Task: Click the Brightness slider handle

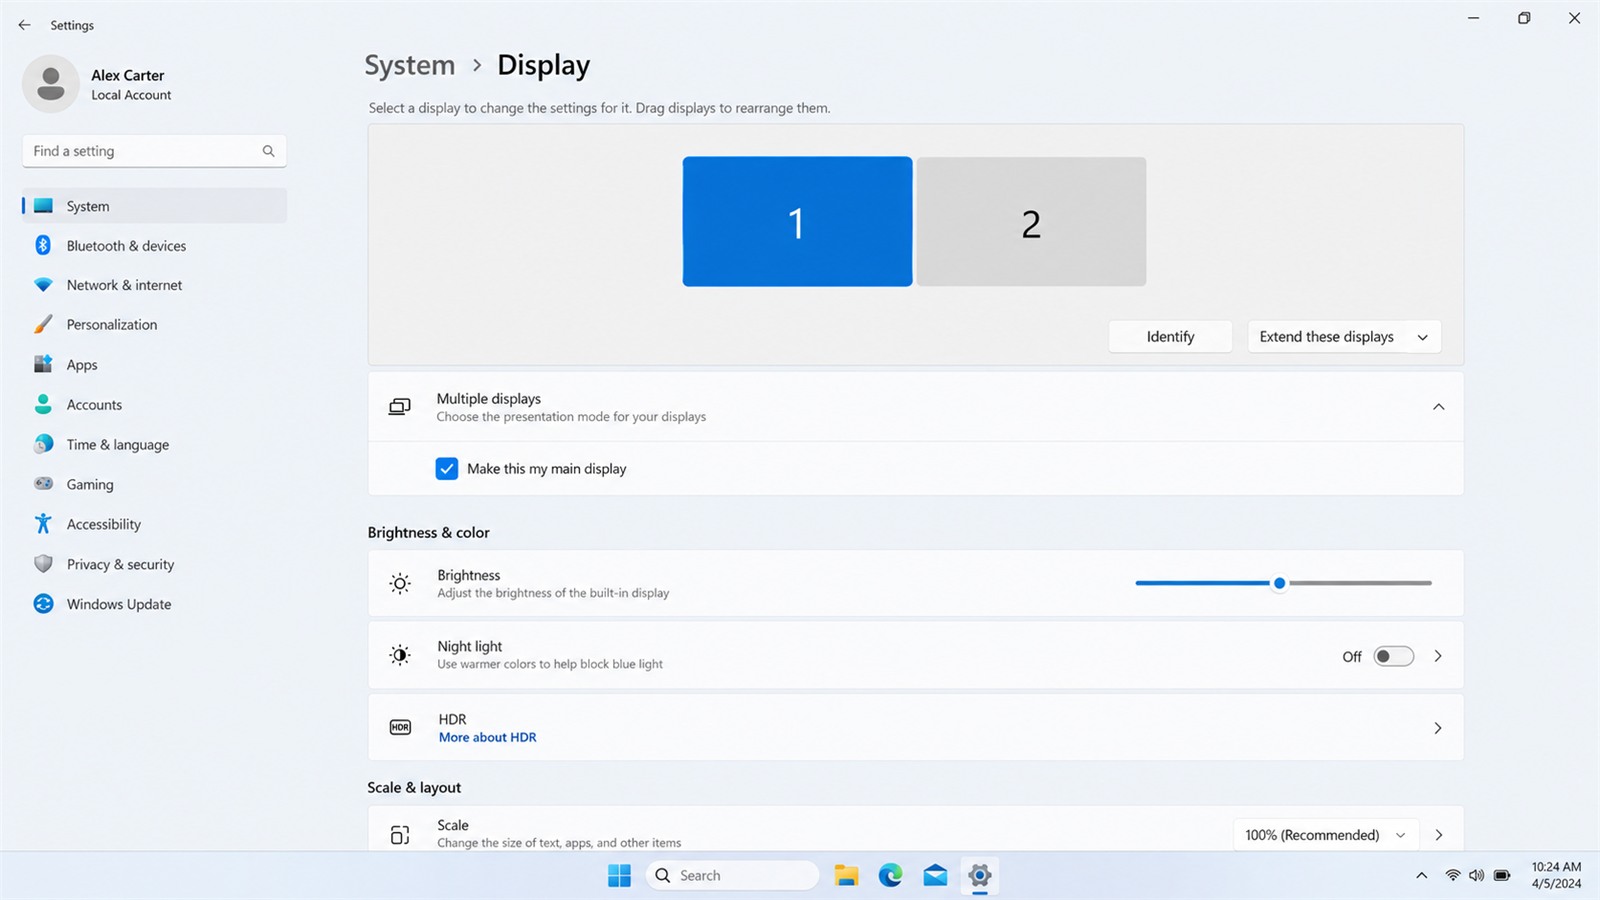Action: point(1279,583)
